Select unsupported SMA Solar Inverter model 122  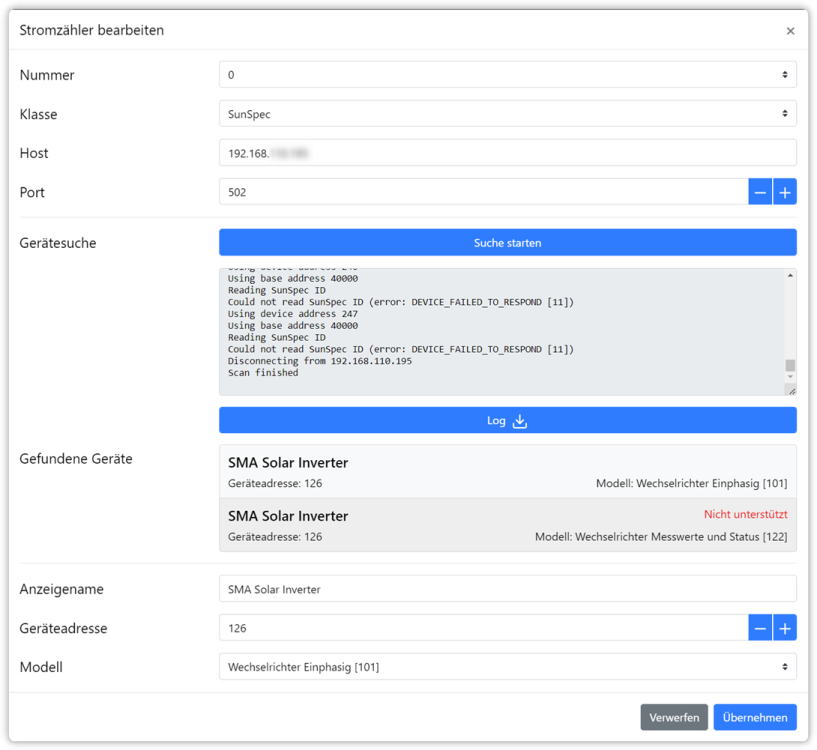[x=507, y=526]
